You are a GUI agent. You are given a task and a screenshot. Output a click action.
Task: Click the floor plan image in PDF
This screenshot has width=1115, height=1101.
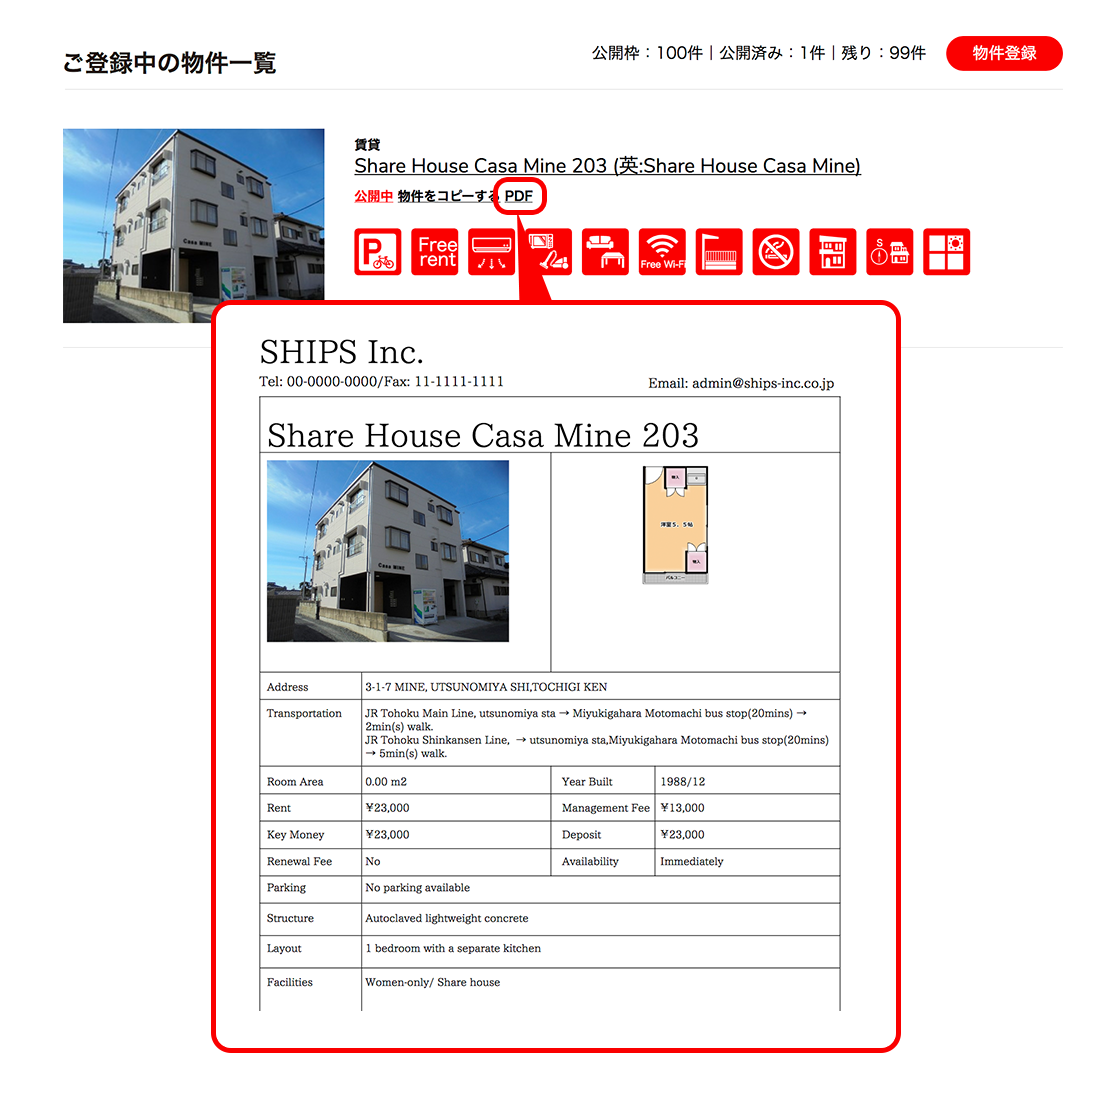(675, 525)
